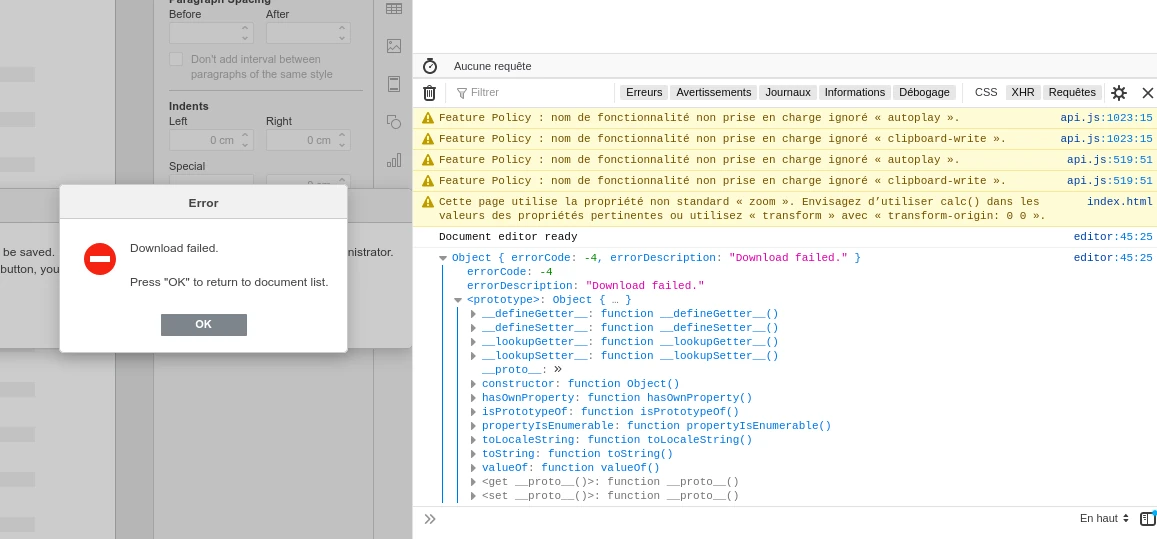
Task: Check "Don't add interval between paragraphs" box
Action: tap(176, 60)
